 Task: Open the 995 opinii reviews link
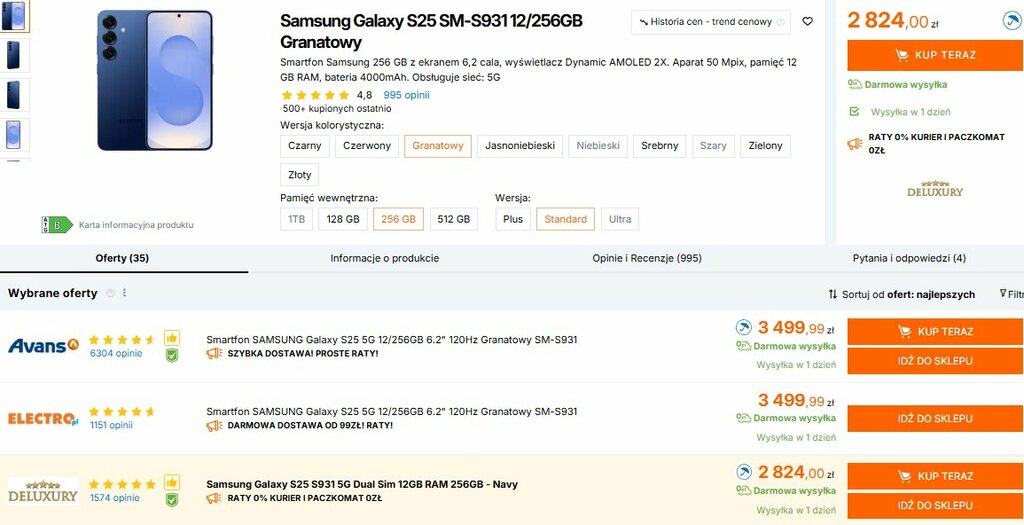406,95
